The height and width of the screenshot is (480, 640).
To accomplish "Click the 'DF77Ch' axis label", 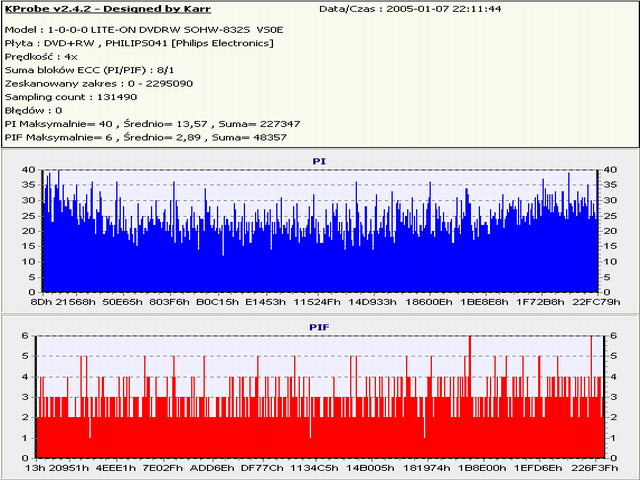I will point(262,468).
